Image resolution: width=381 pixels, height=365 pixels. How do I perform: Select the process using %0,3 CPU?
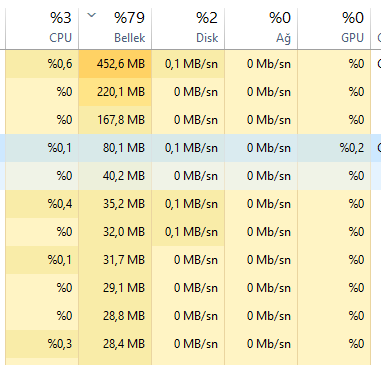click(x=190, y=344)
